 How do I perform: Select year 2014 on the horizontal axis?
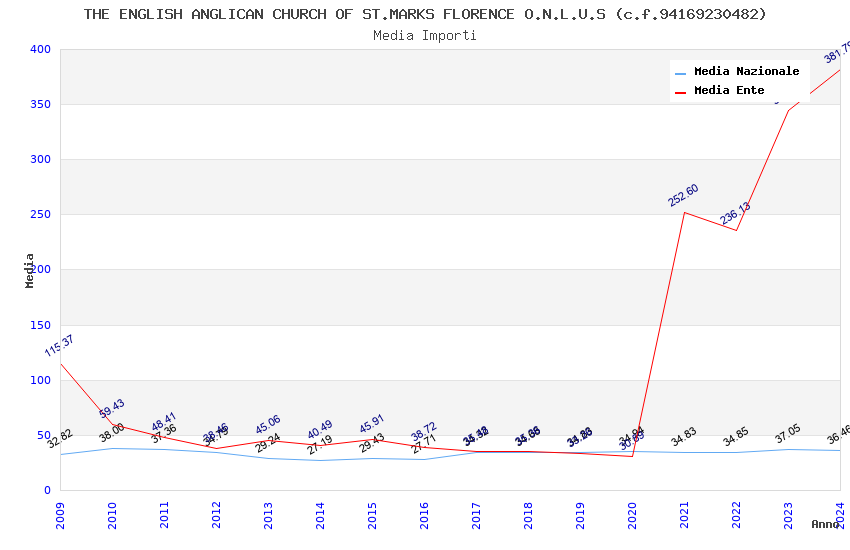[x=320, y=515]
